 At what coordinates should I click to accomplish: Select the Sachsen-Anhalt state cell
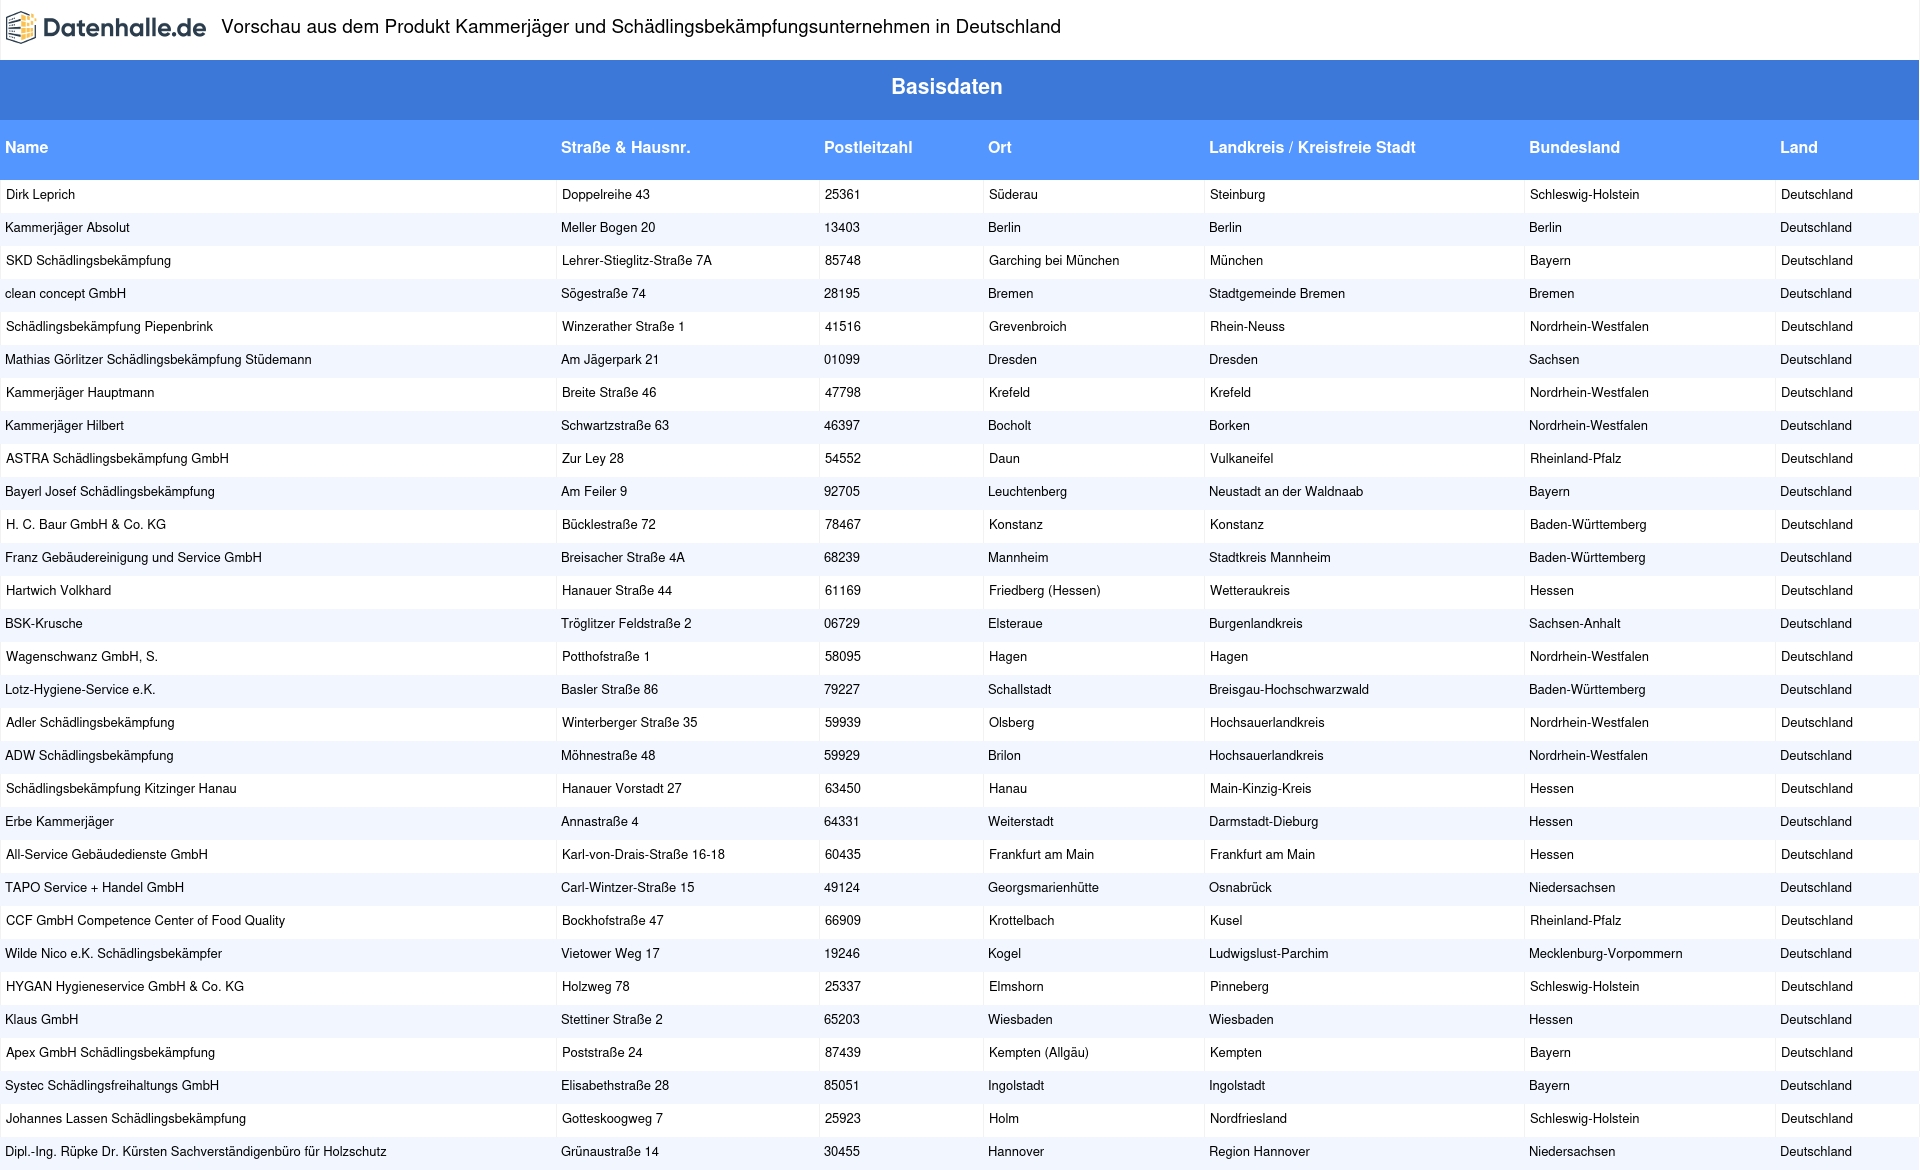click(x=1575, y=624)
